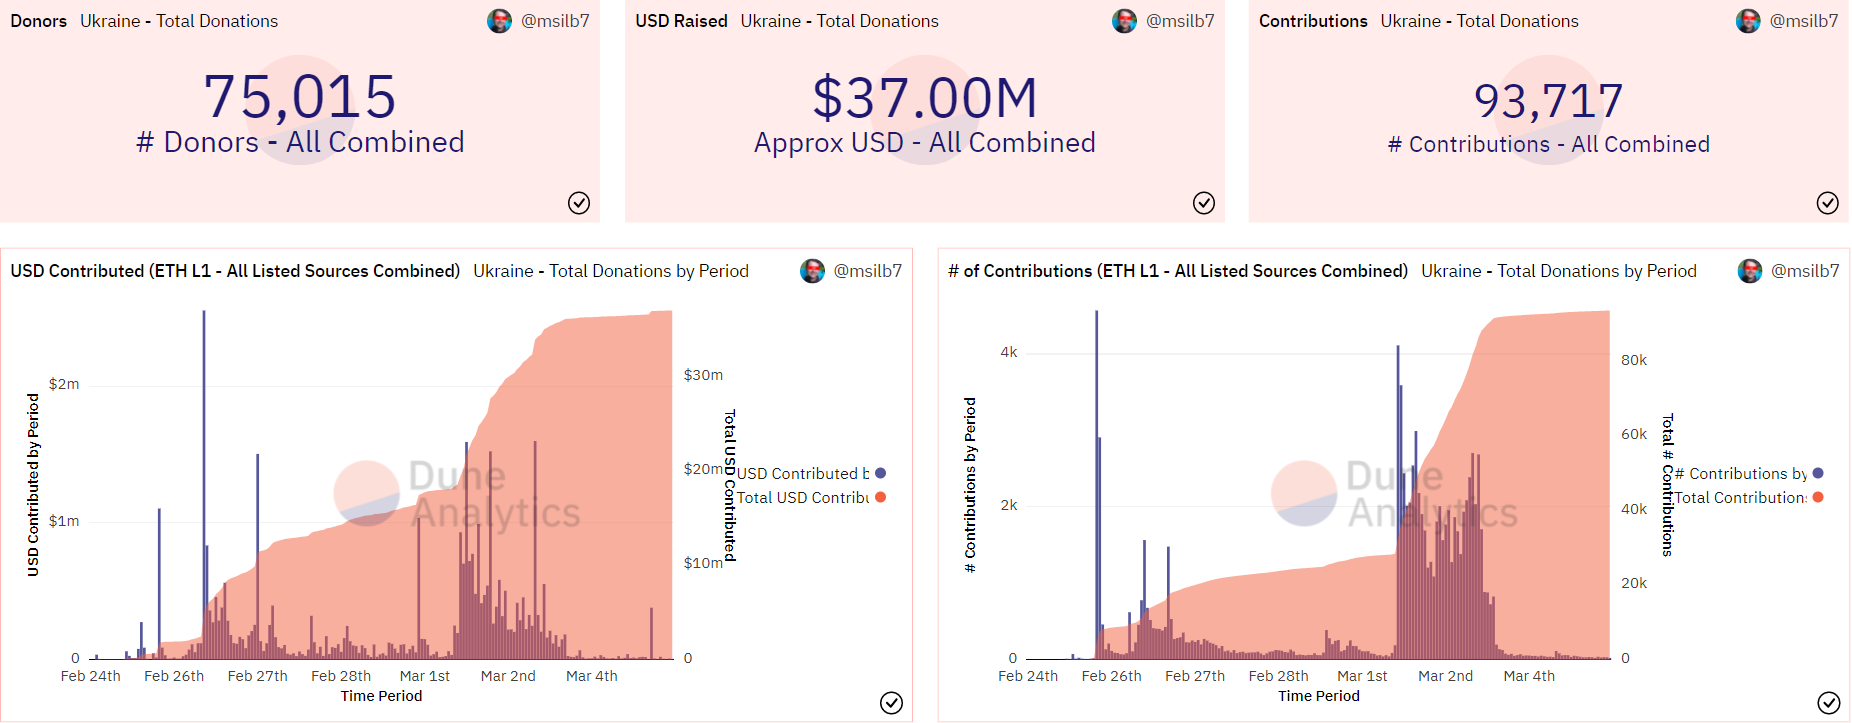The height and width of the screenshot is (723, 1852).
Task: Click the checkmark icon on Contributions counter card
Action: 1827,203
